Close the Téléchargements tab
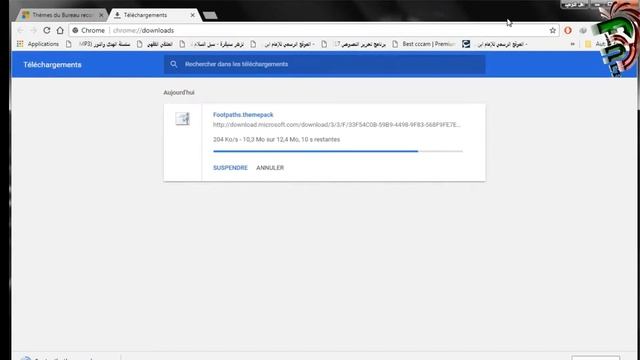The width and height of the screenshot is (640, 360). pyautogui.click(x=193, y=15)
